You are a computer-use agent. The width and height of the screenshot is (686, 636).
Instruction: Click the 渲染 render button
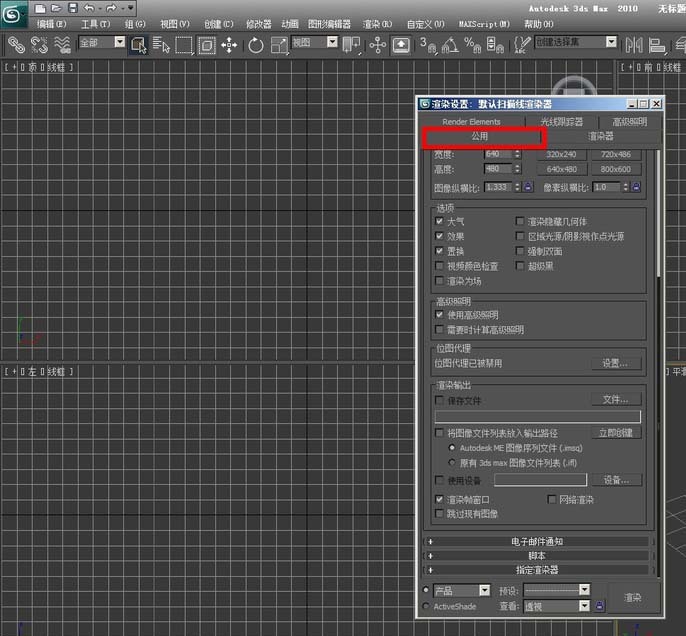click(x=633, y=598)
